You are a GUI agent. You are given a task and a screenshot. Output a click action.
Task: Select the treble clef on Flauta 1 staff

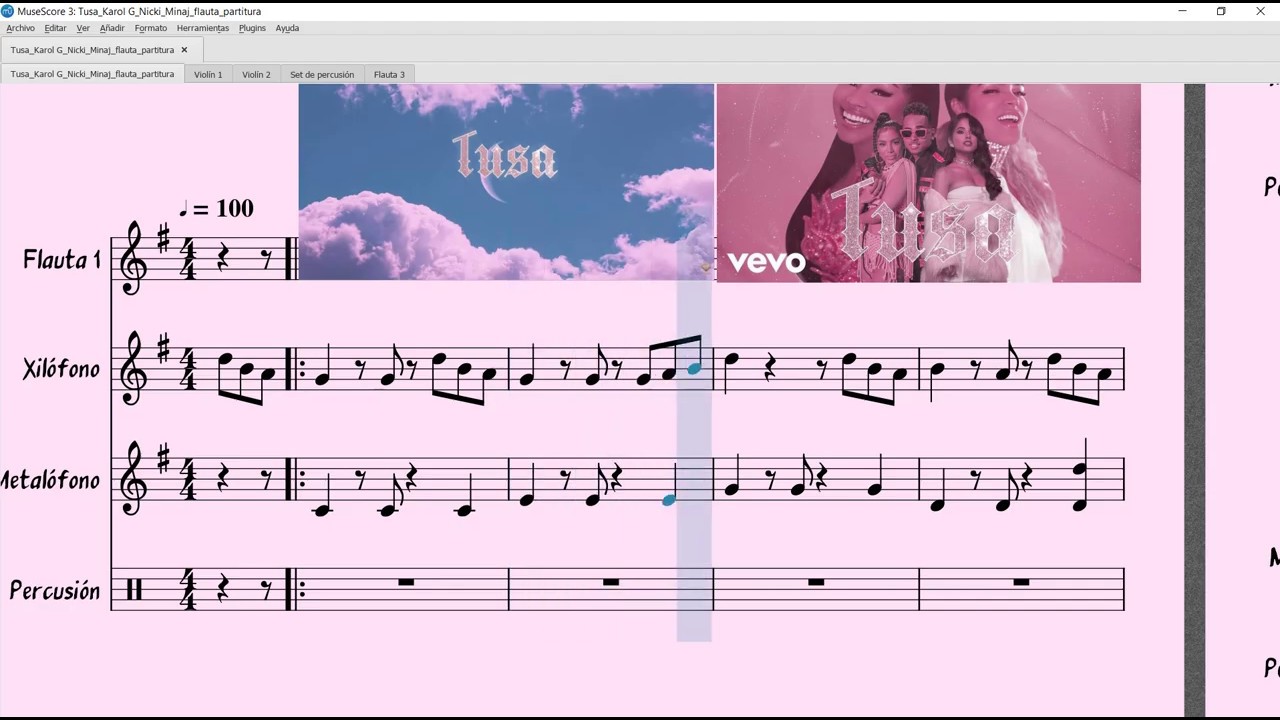pos(133,258)
